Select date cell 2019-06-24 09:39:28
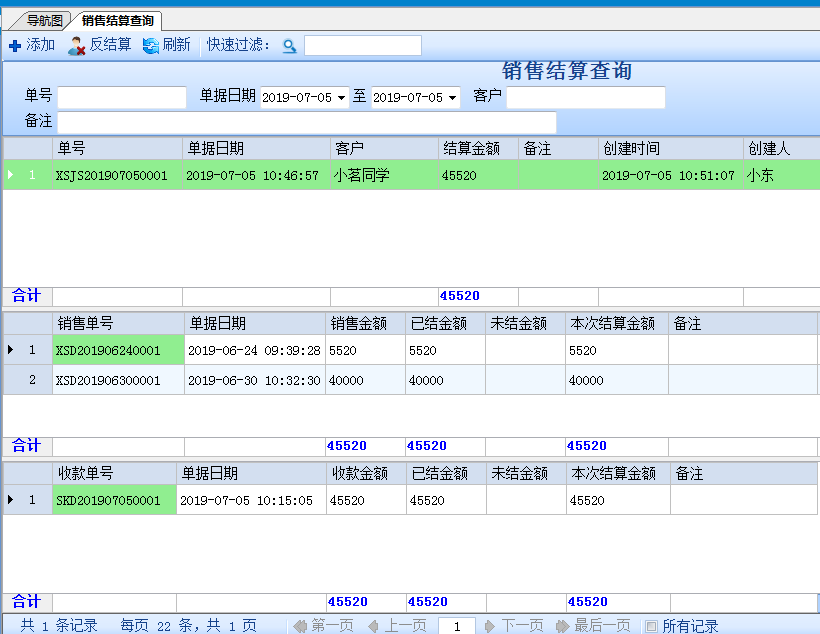The image size is (820, 634). tap(255, 350)
